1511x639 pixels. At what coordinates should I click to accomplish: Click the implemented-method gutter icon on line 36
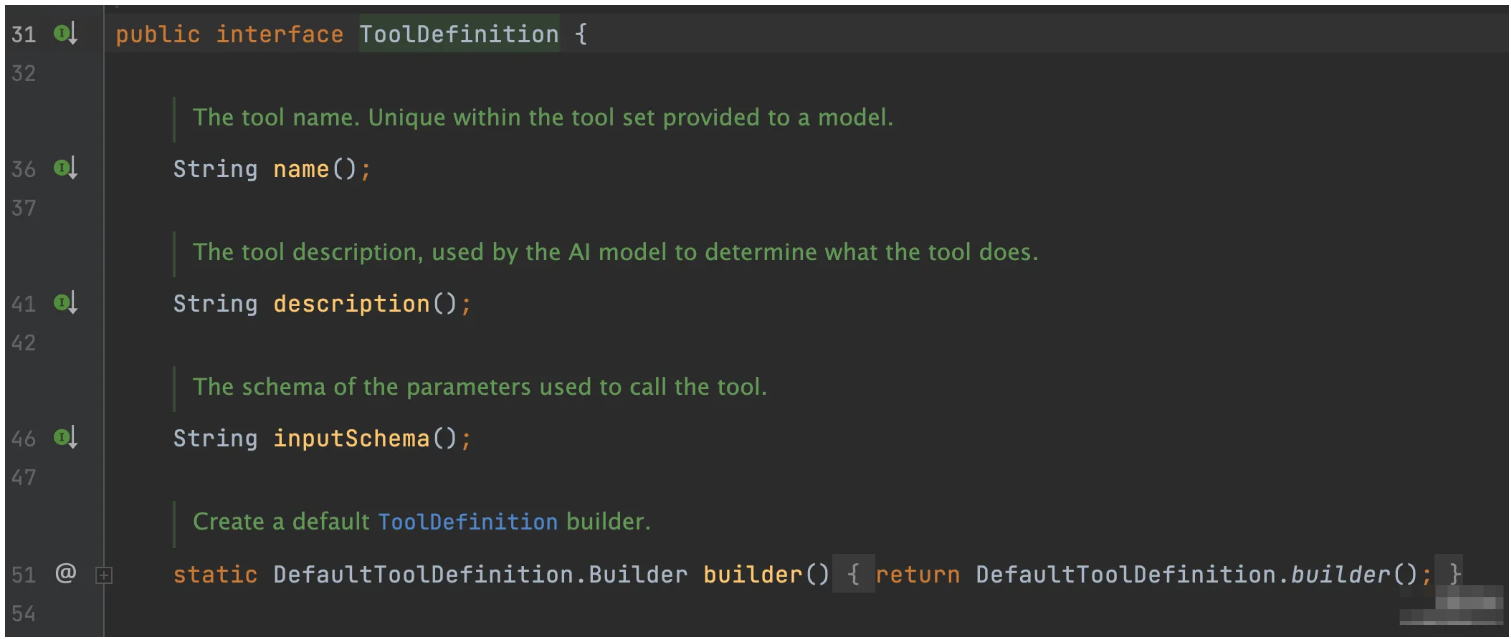coord(65,169)
